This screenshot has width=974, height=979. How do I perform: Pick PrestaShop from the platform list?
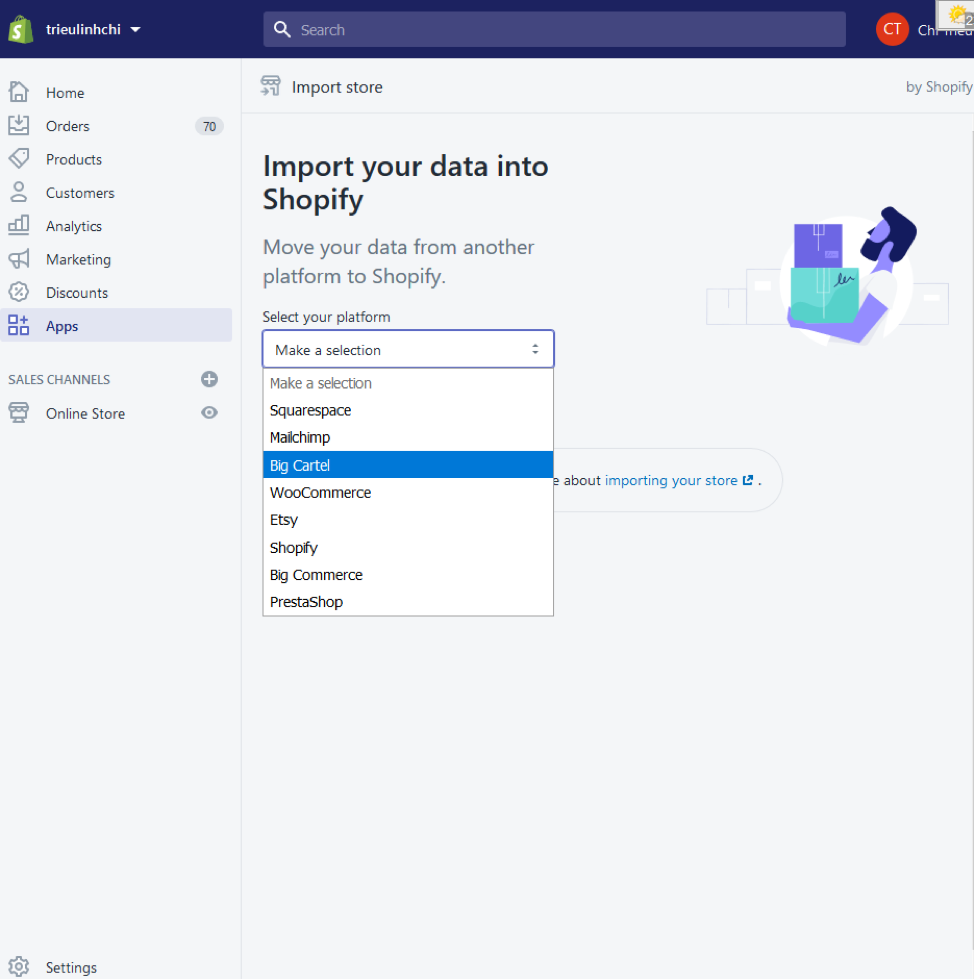coord(408,602)
